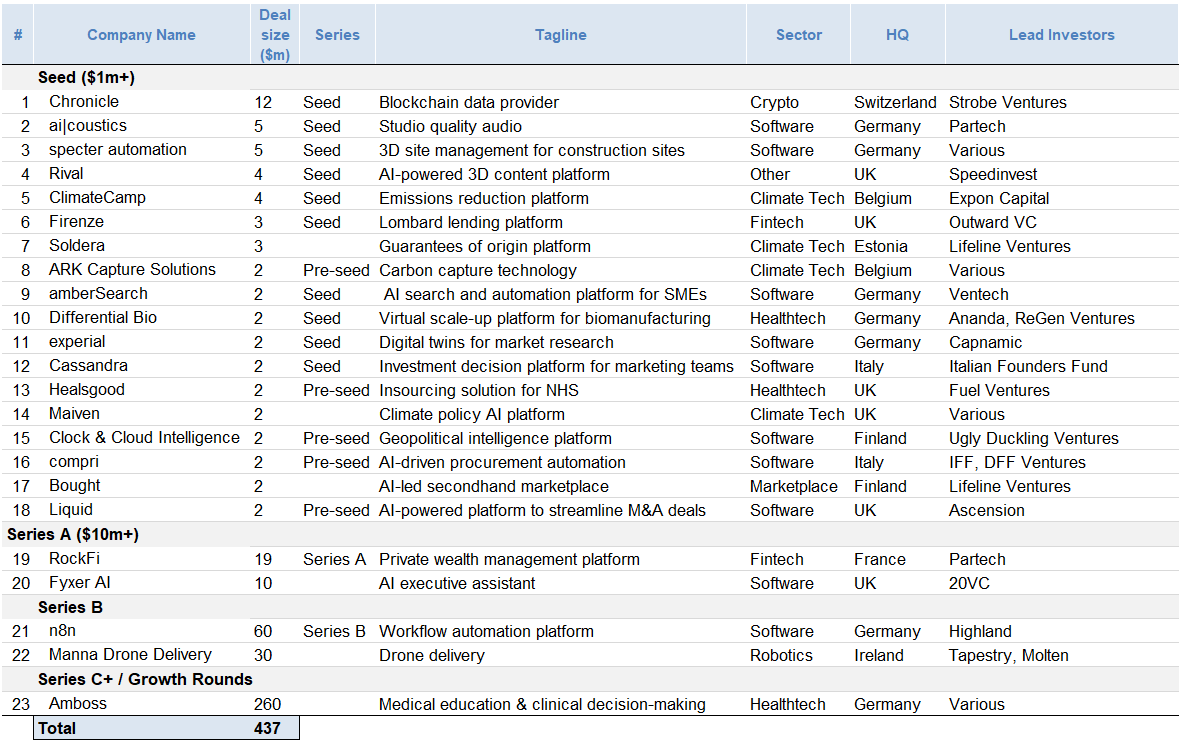Click the experial company cell
1182x752 pixels.
tap(77, 342)
